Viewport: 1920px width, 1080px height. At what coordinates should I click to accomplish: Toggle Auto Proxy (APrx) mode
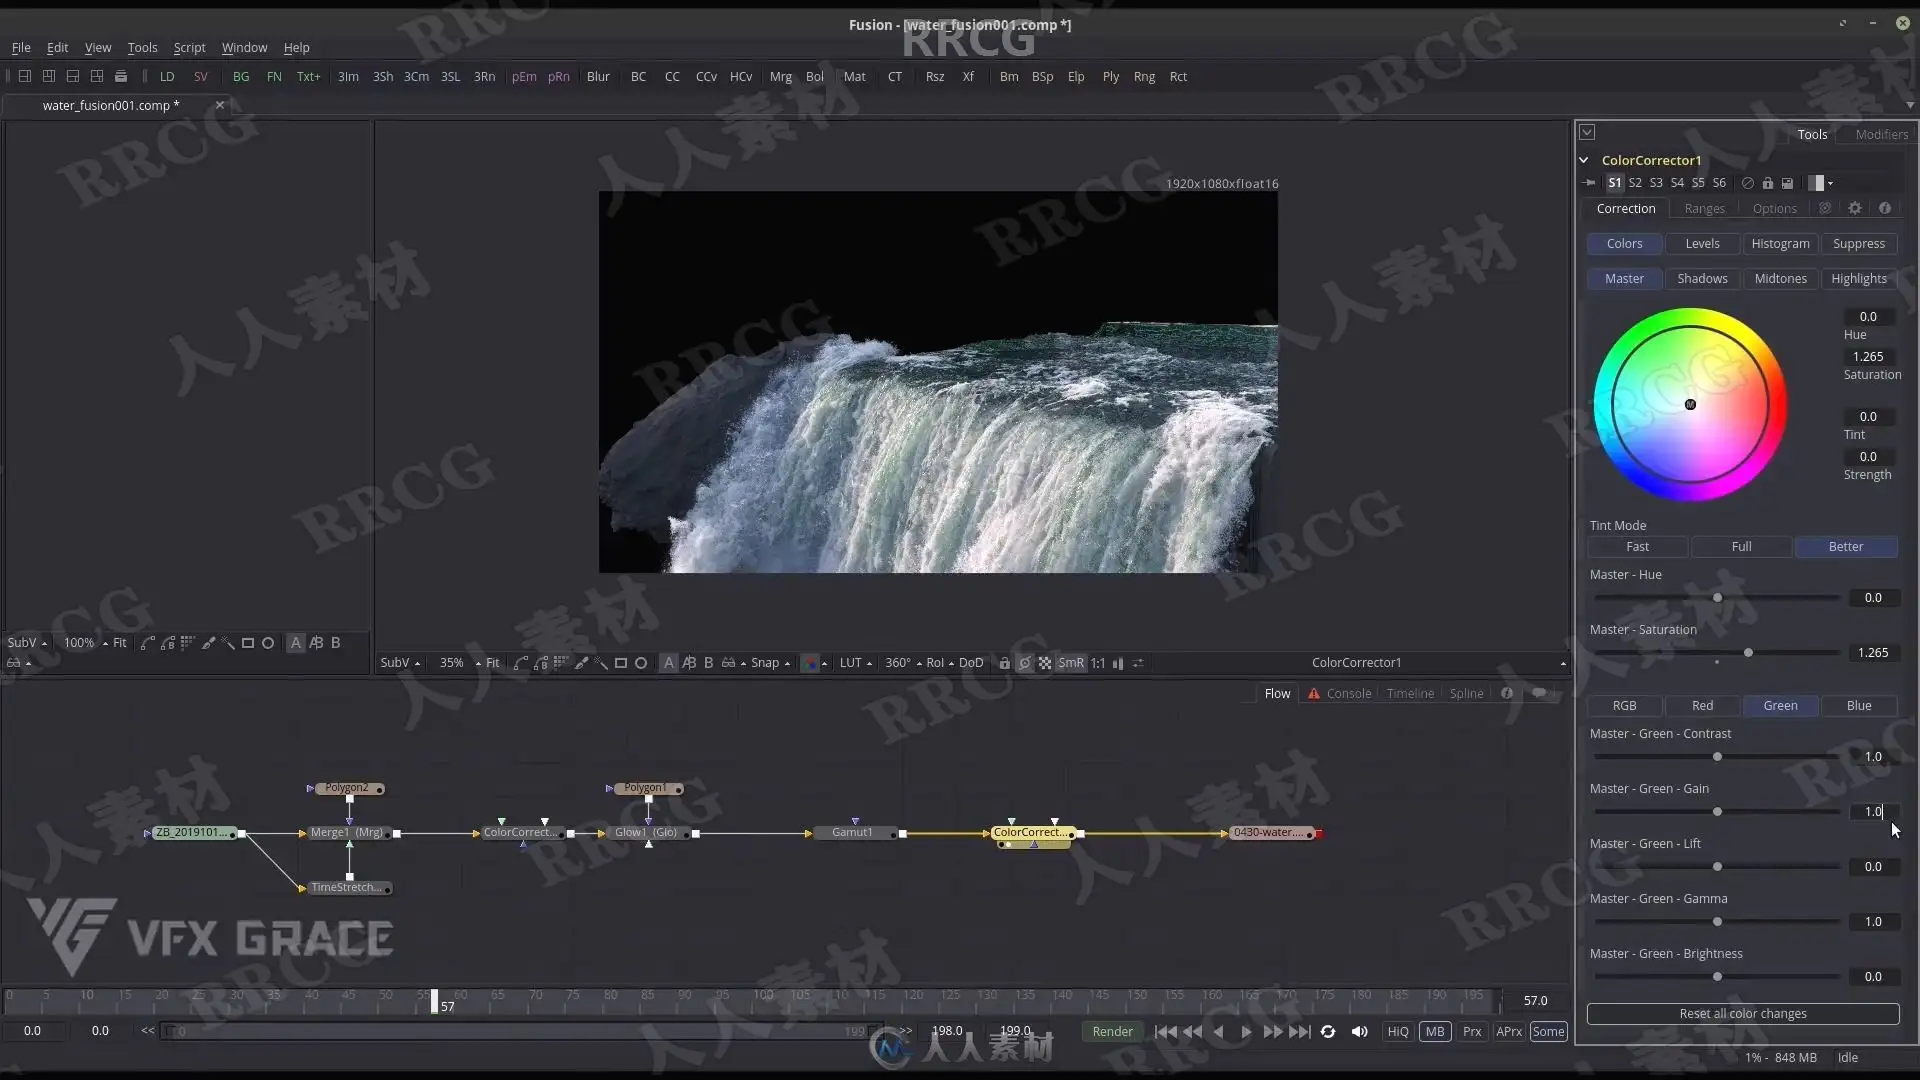(1509, 1032)
